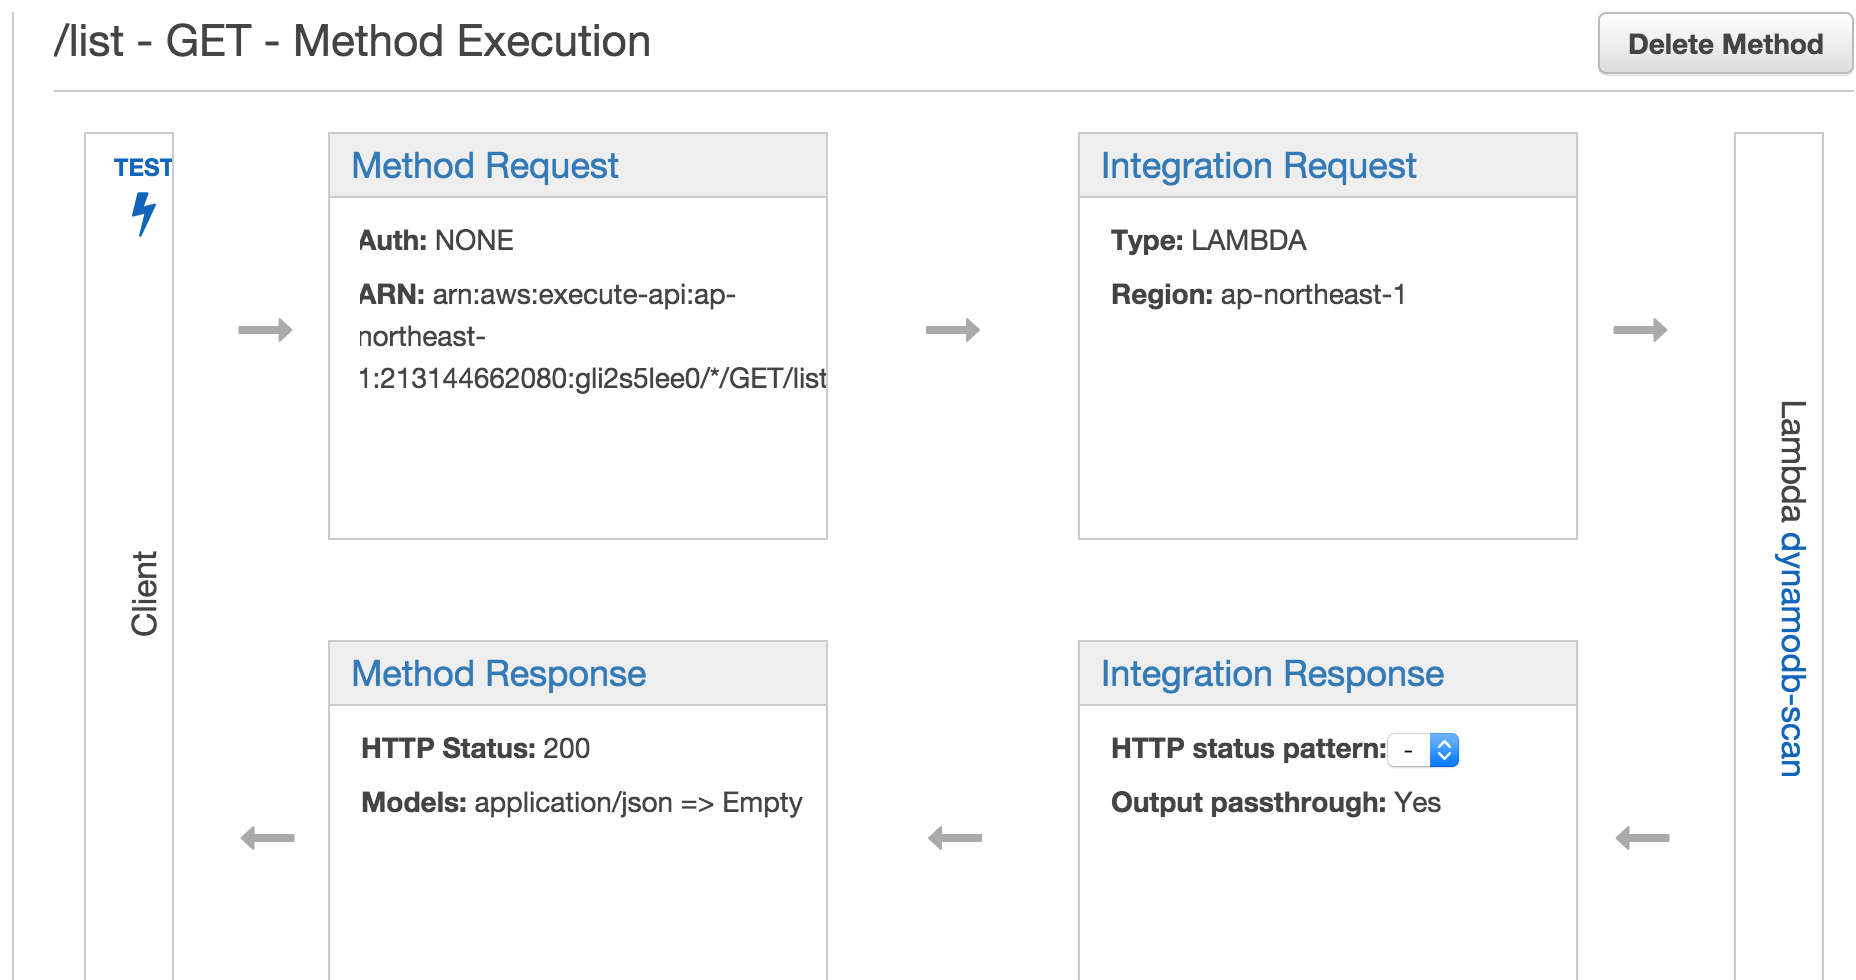Screen dimensions: 1856x980
Task: Click the TEST lightning bolt icon
Action: pyautogui.click(x=144, y=213)
